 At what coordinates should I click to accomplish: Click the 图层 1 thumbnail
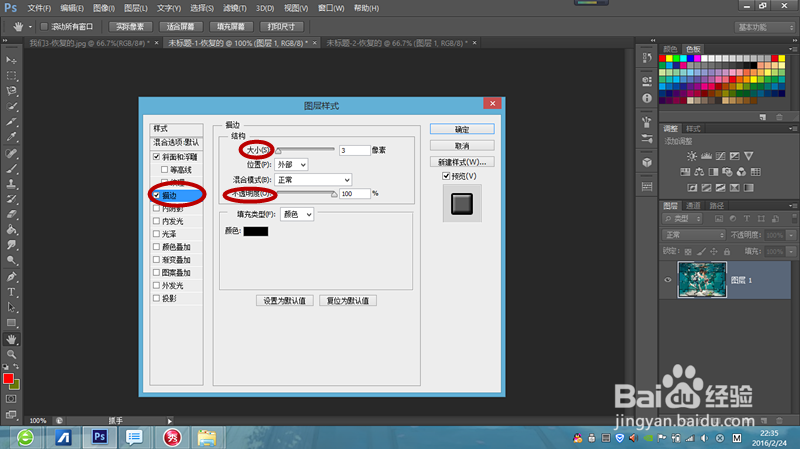702,280
